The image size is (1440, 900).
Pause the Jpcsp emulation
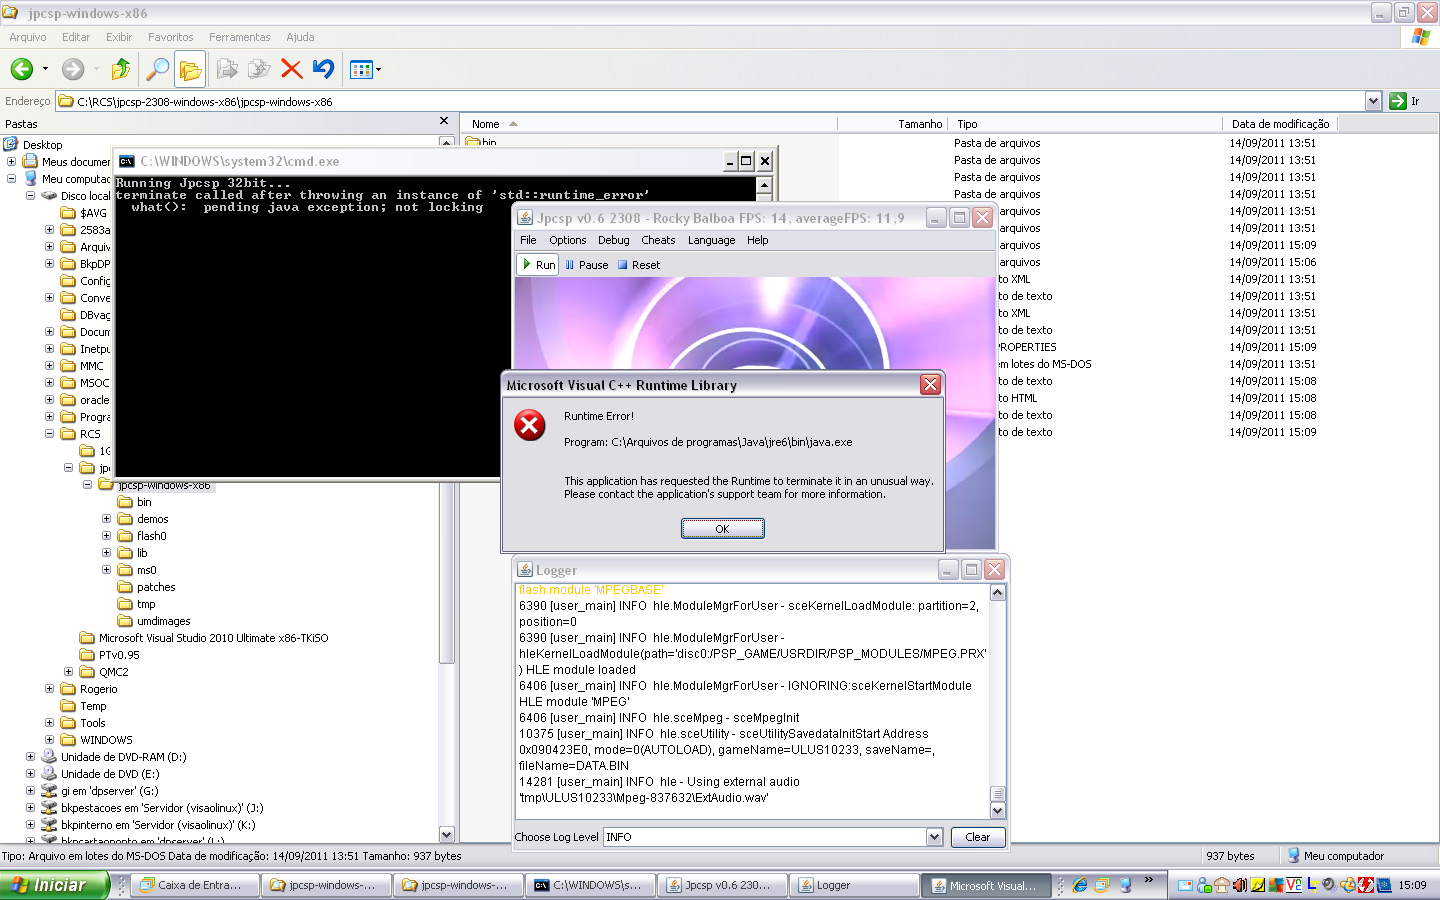click(x=586, y=265)
